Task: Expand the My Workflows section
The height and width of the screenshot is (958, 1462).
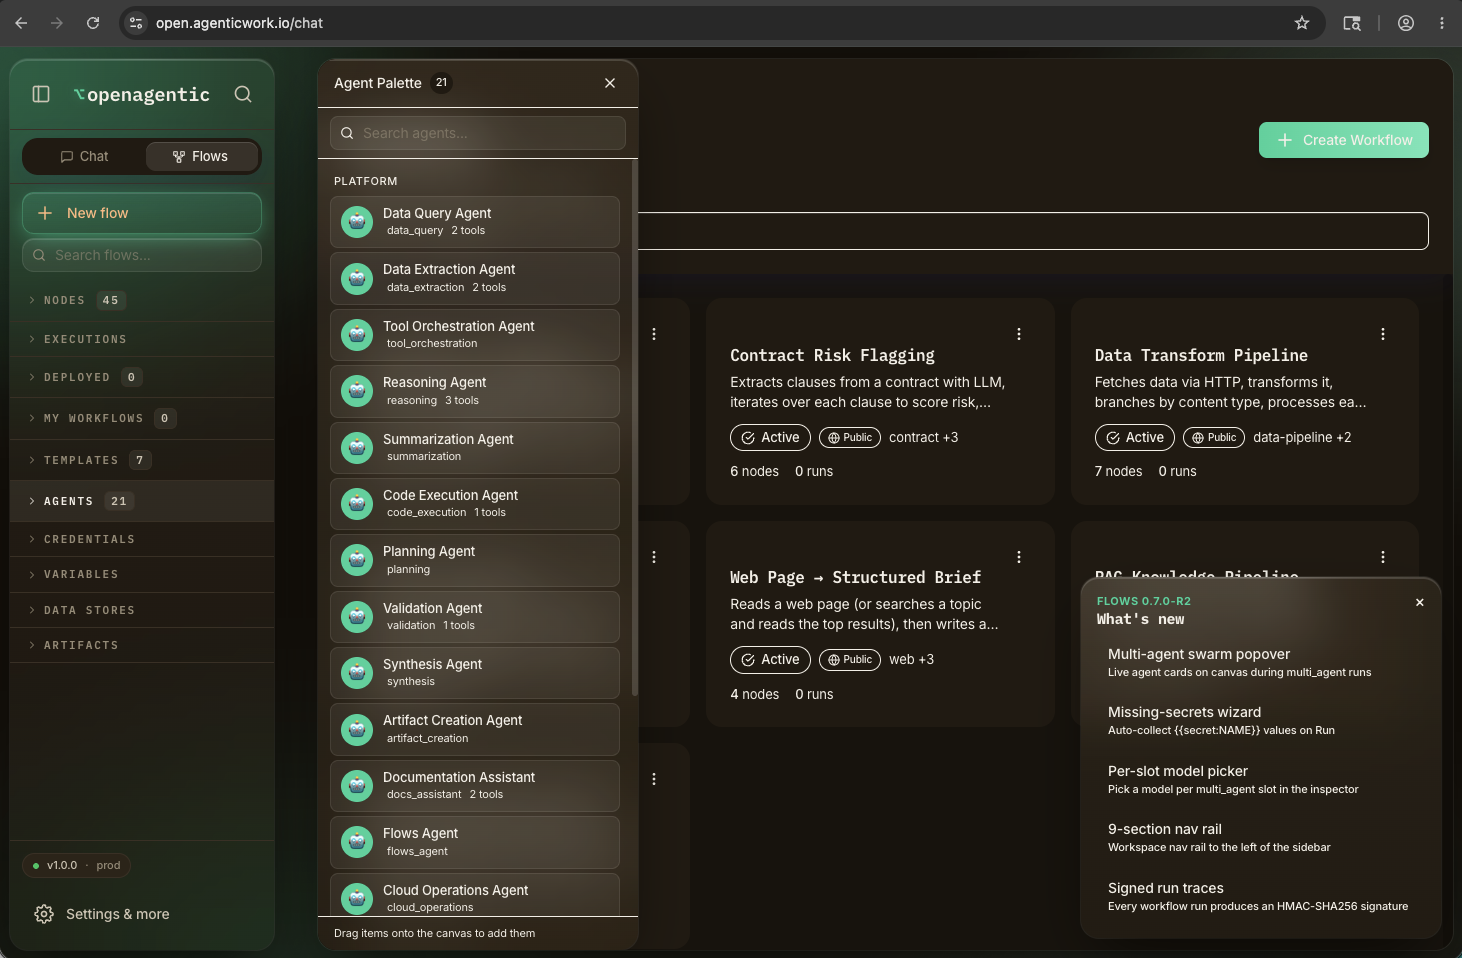Action: tap(142, 418)
